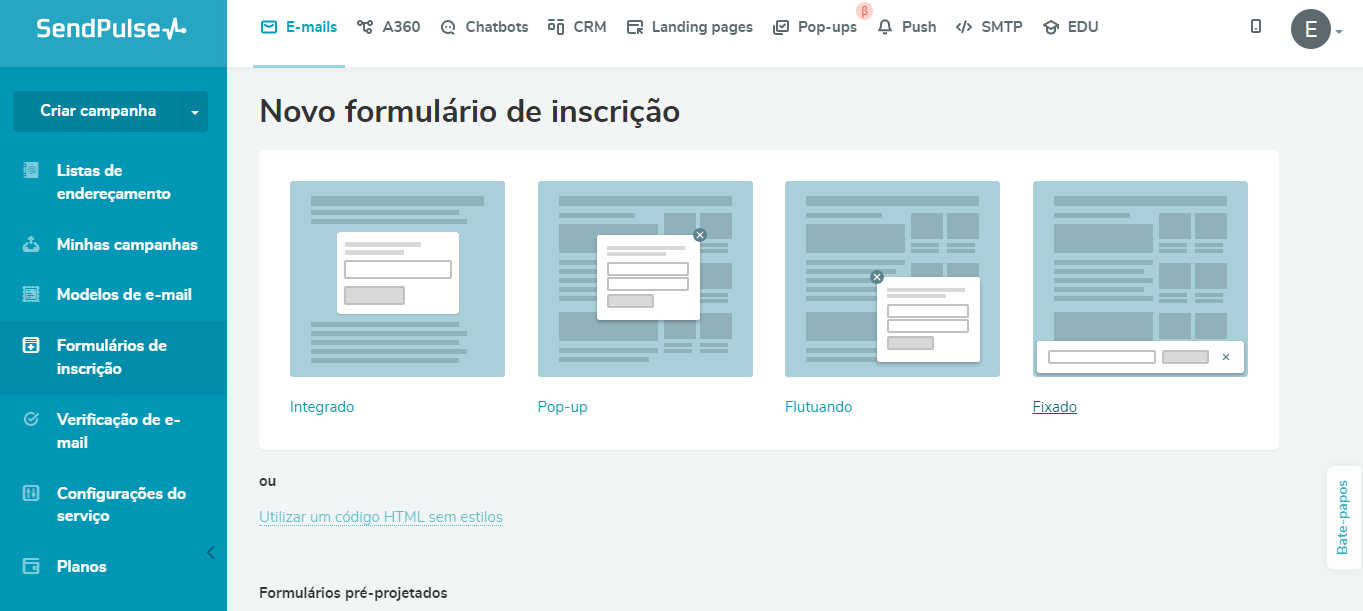Click the mobile device icon in header
Screen dimensions: 1363x611
tap(1256, 27)
